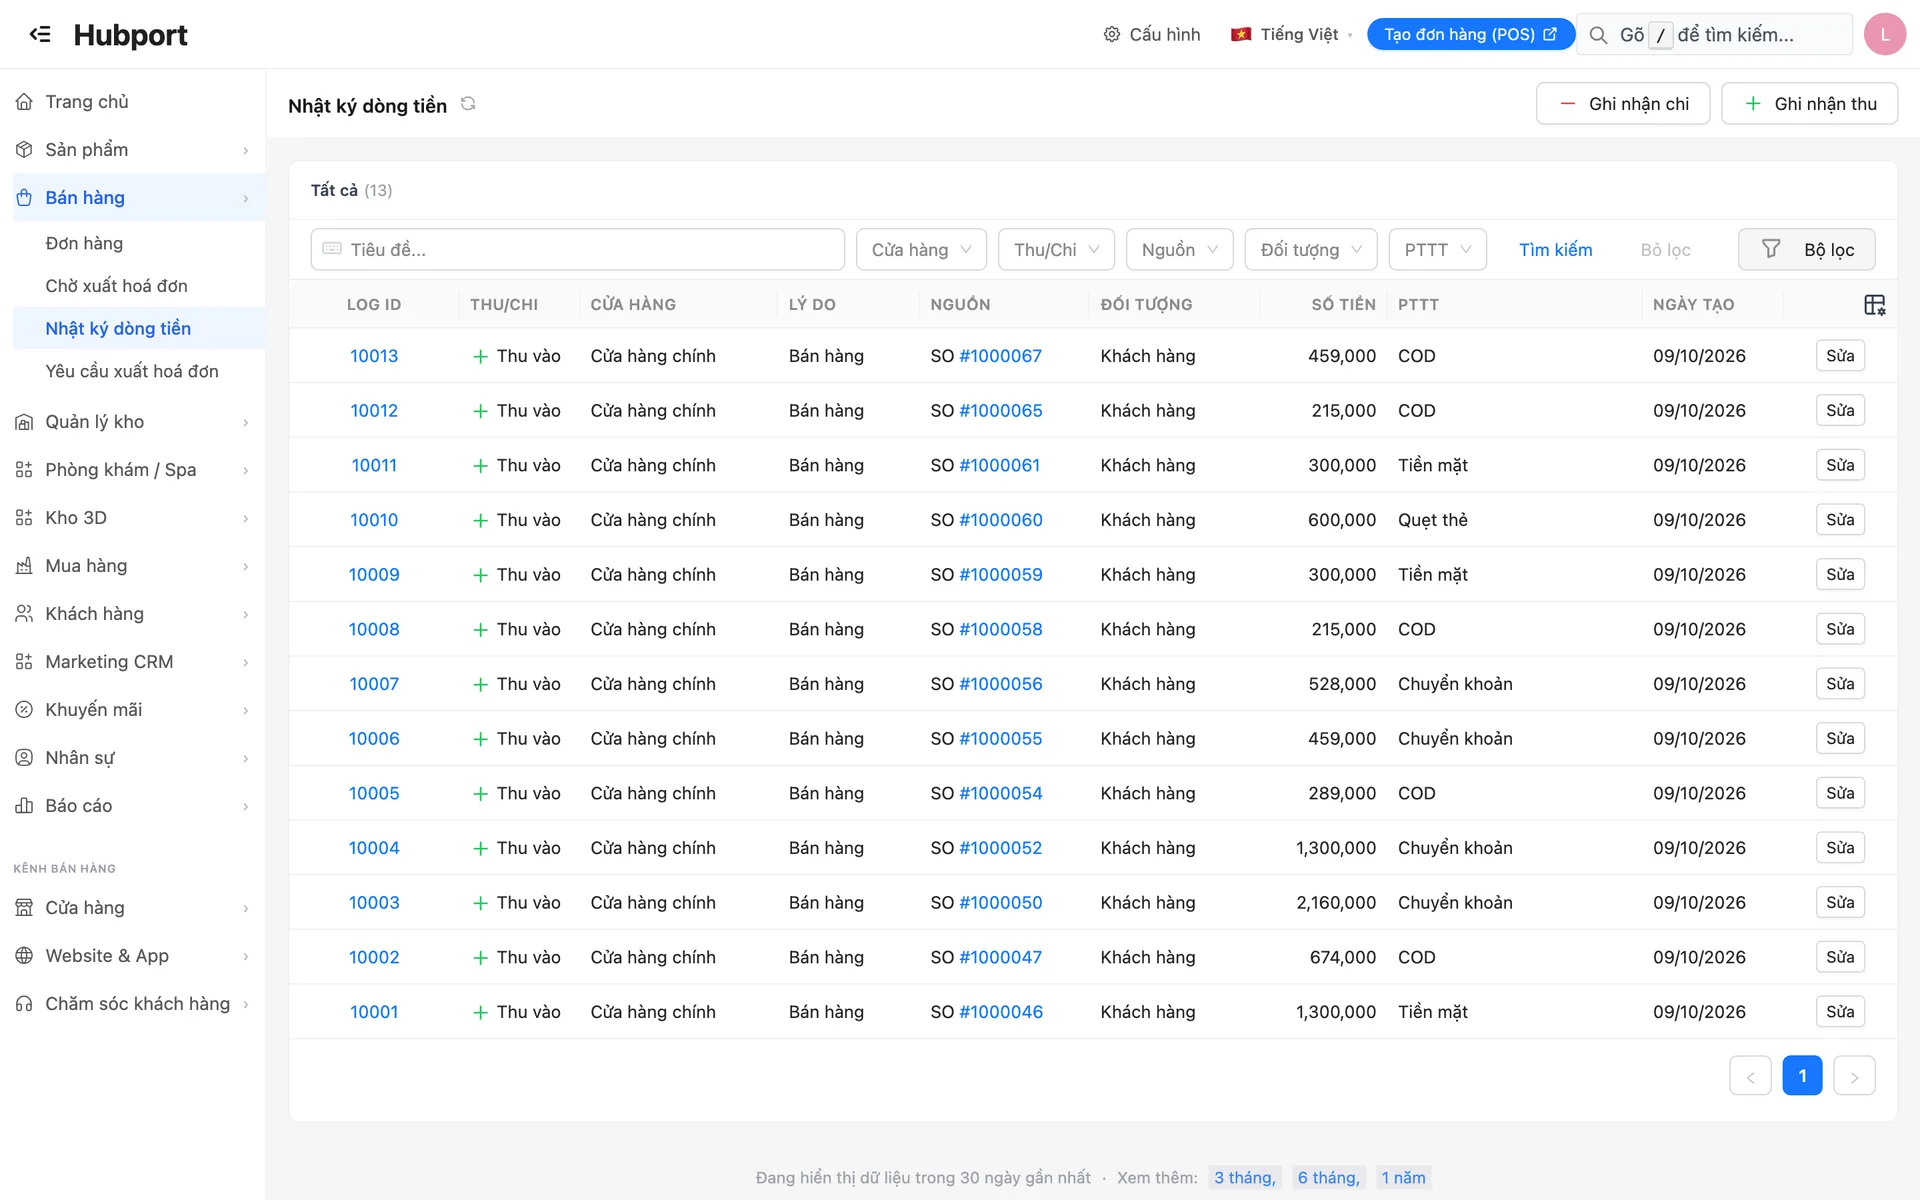
Task: Click the Khuyến mãi discount icon
Action: point(24,710)
